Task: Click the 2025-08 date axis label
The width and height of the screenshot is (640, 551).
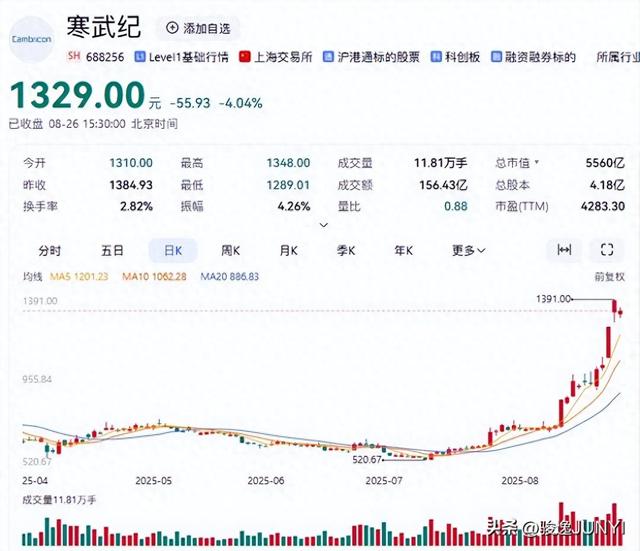Action: [x=520, y=481]
